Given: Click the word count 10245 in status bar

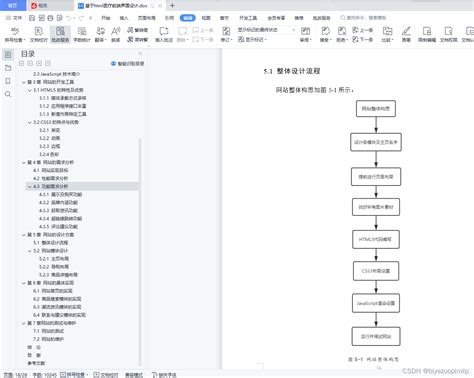Looking at the screenshot, I should coord(44,375).
